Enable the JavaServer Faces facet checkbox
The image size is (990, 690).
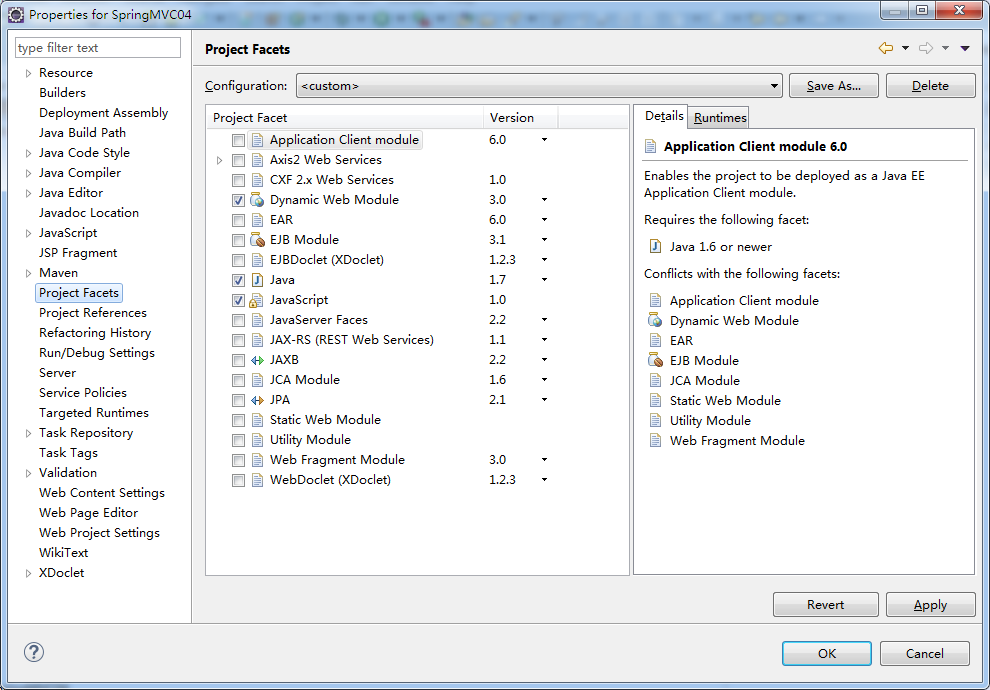(x=238, y=320)
